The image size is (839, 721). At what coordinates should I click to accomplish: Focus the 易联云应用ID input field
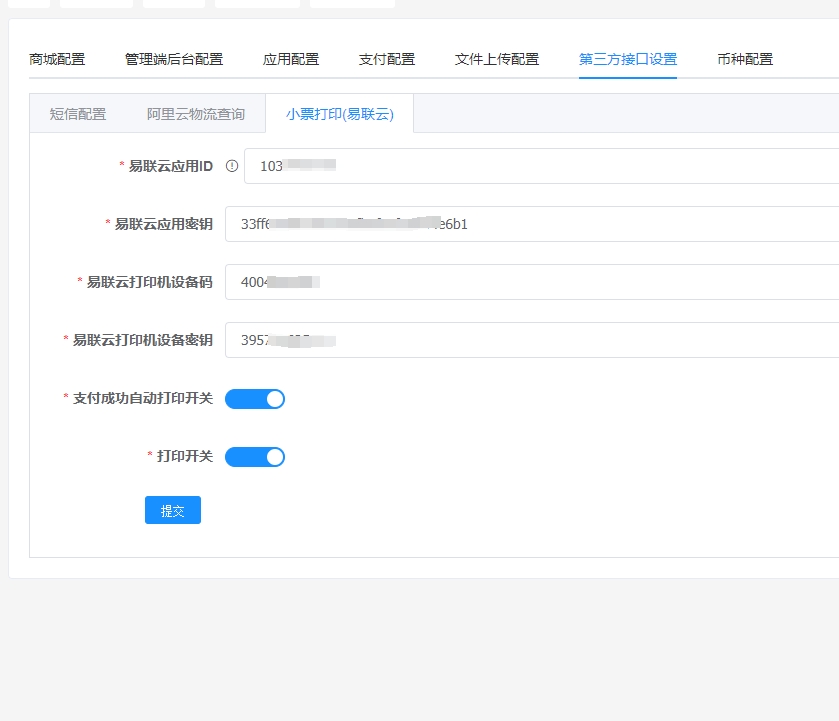coord(541,166)
